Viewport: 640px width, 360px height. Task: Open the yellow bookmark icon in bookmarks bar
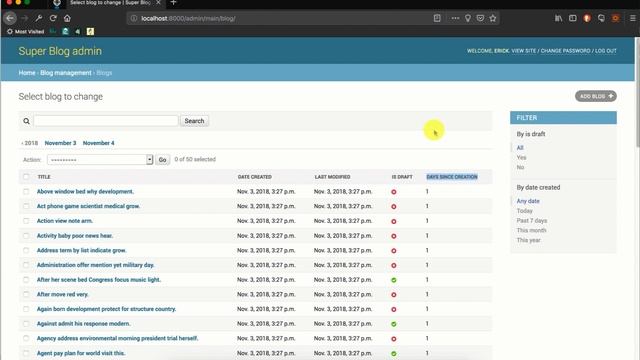[x=90, y=31]
